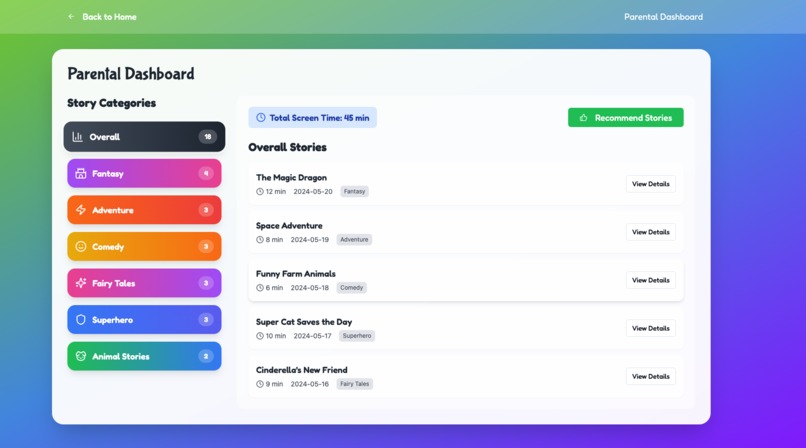Click the clock icon under Funny Farm Animals
Image resolution: width=806 pixels, height=448 pixels.
(x=260, y=288)
